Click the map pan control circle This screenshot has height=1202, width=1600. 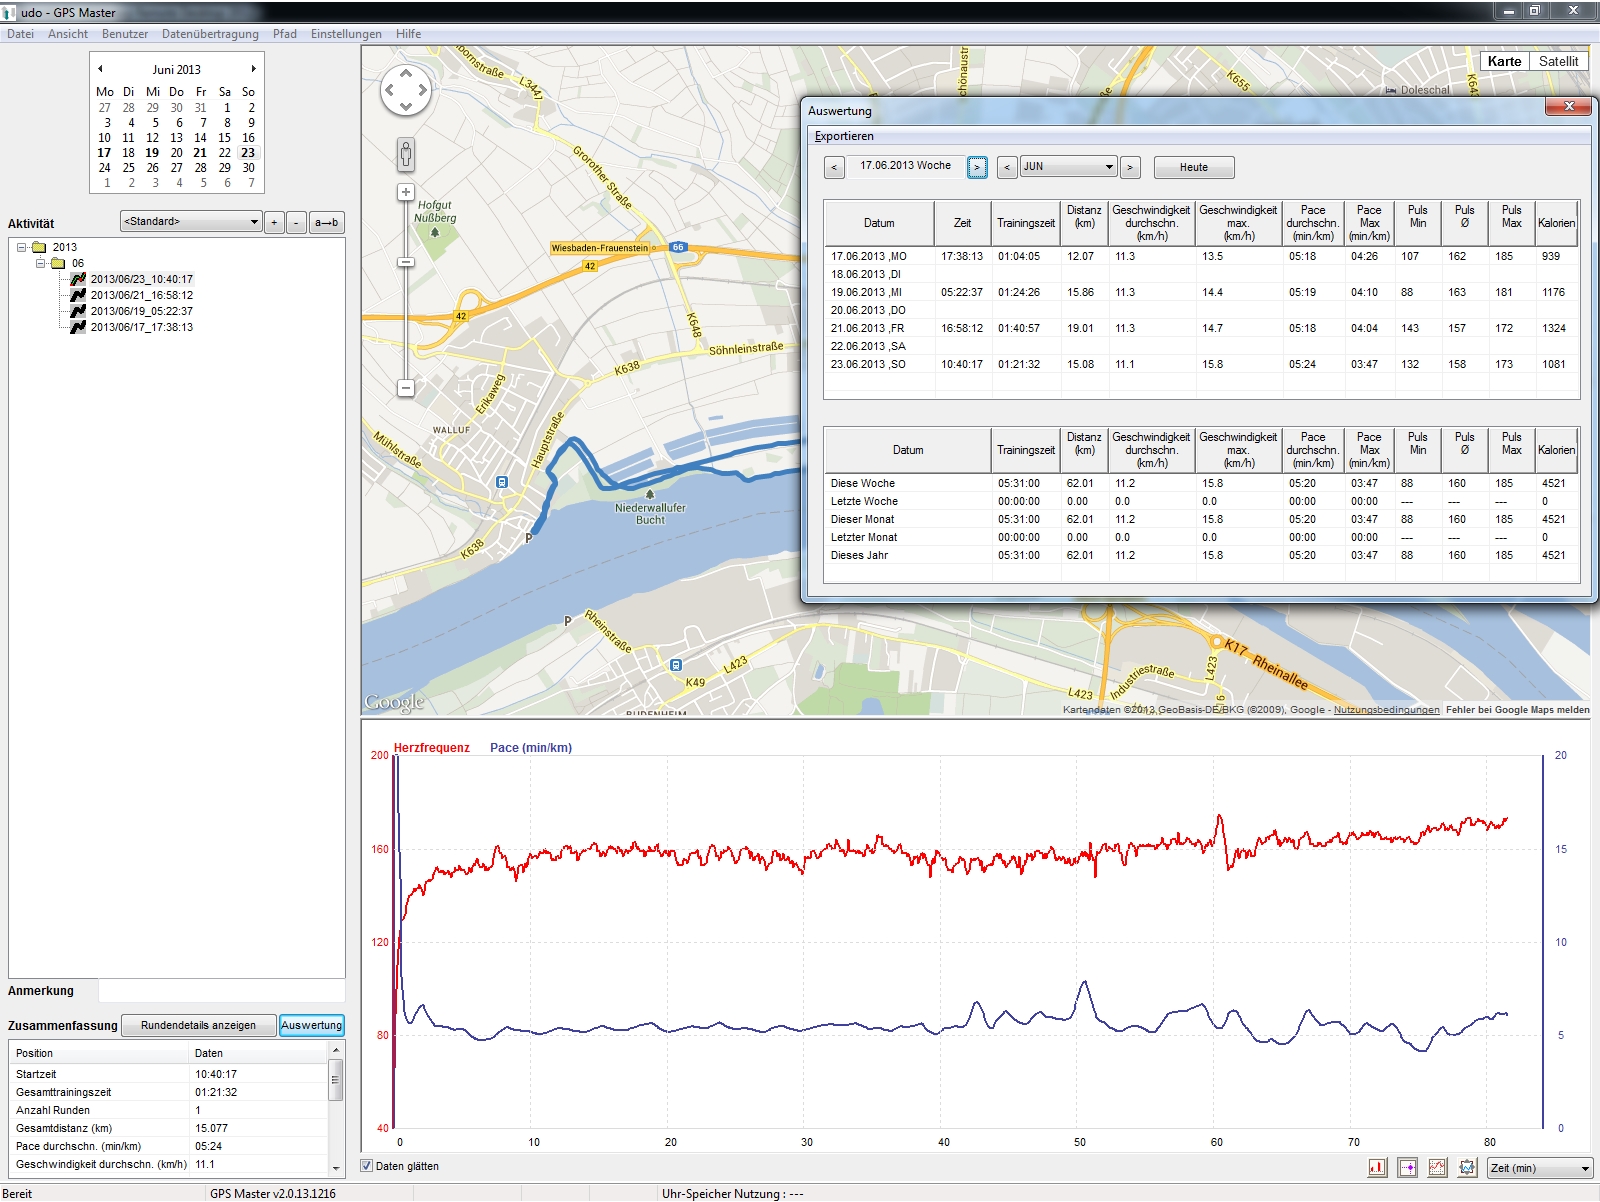pos(406,90)
